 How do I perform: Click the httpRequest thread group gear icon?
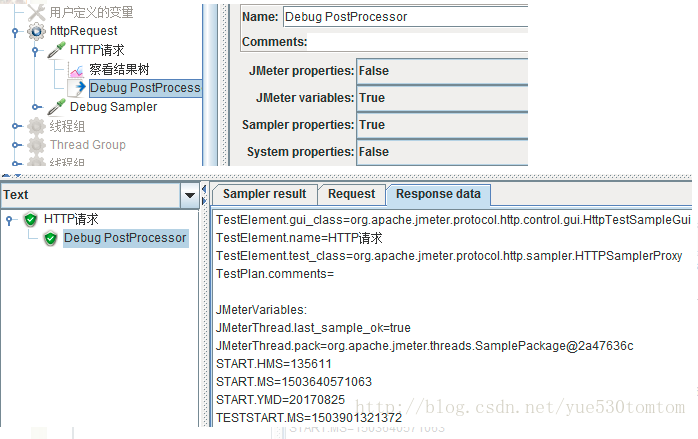click(x=36, y=31)
